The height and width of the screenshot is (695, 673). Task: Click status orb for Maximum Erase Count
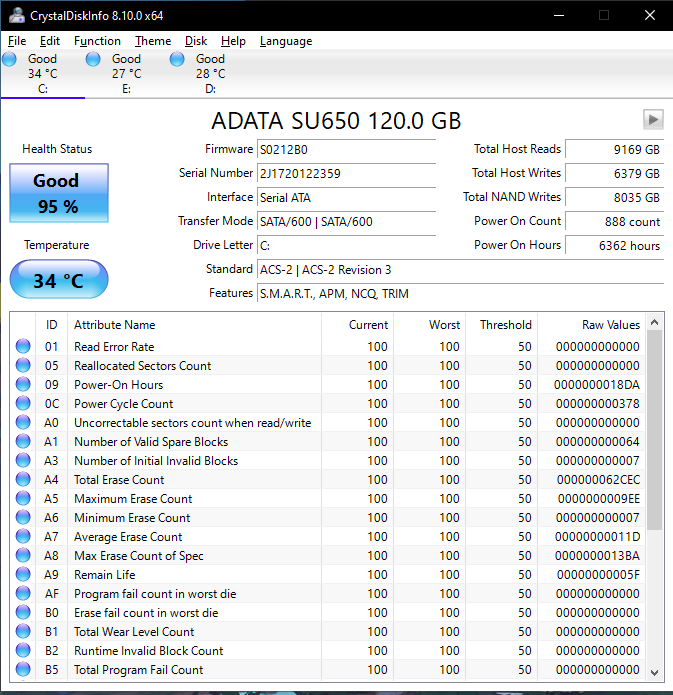pyautogui.click(x=23, y=499)
